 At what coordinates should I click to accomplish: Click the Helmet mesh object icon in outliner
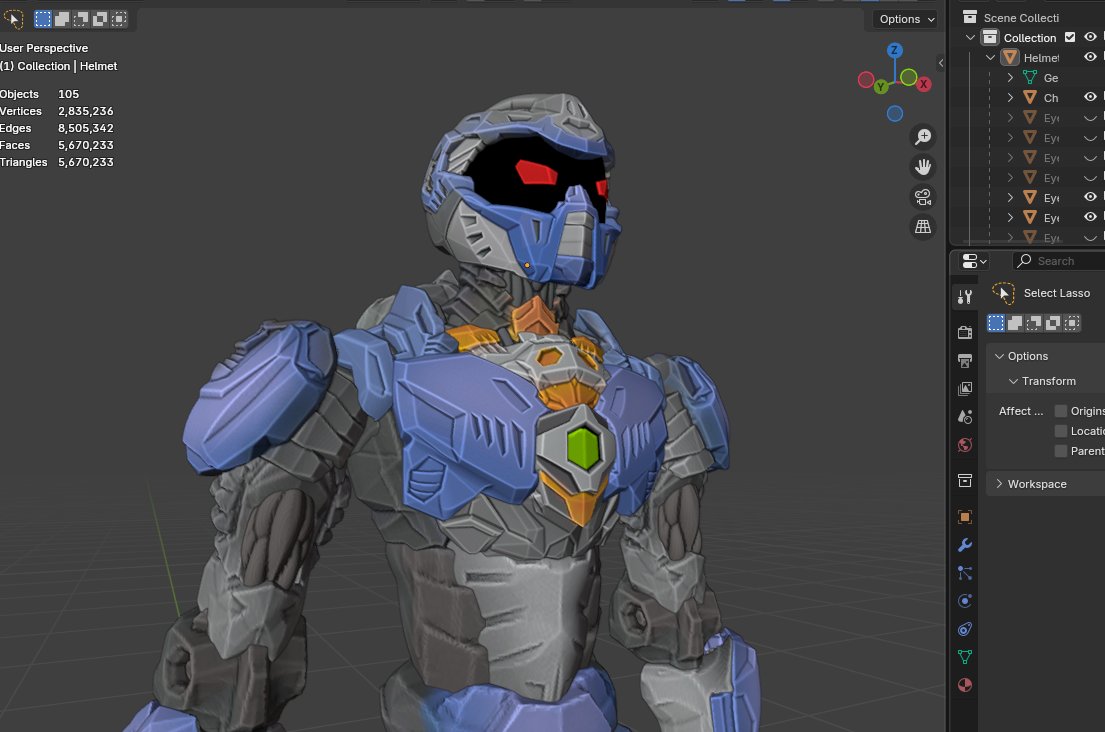(1010, 57)
